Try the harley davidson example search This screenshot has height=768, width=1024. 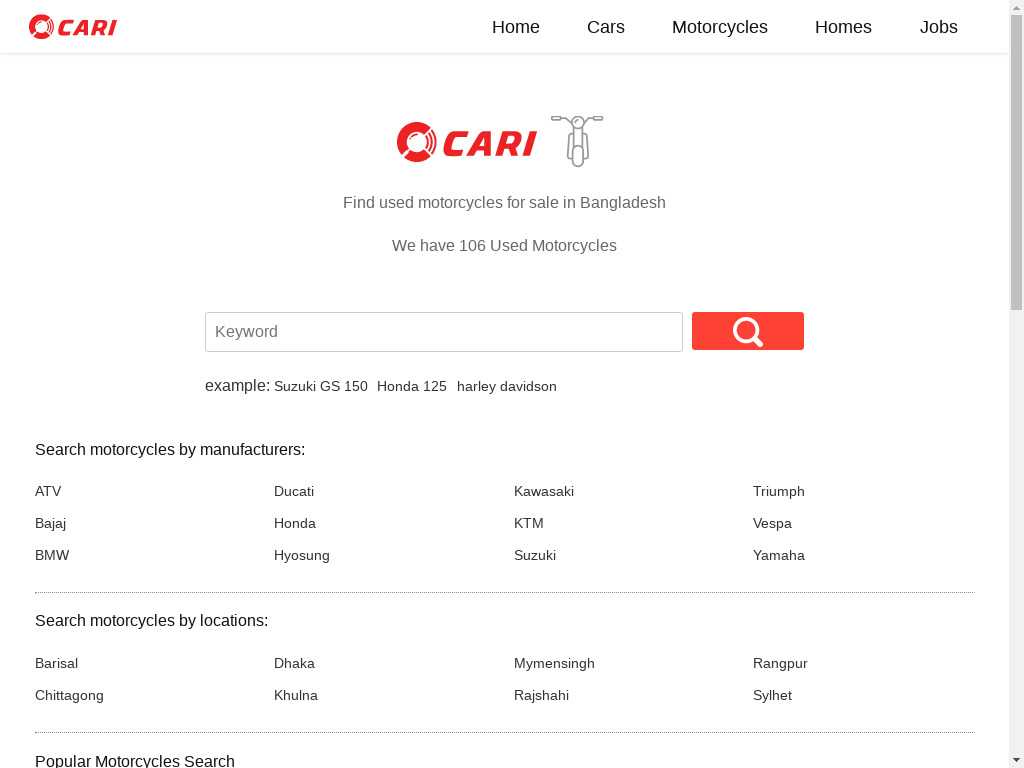click(507, 387)
